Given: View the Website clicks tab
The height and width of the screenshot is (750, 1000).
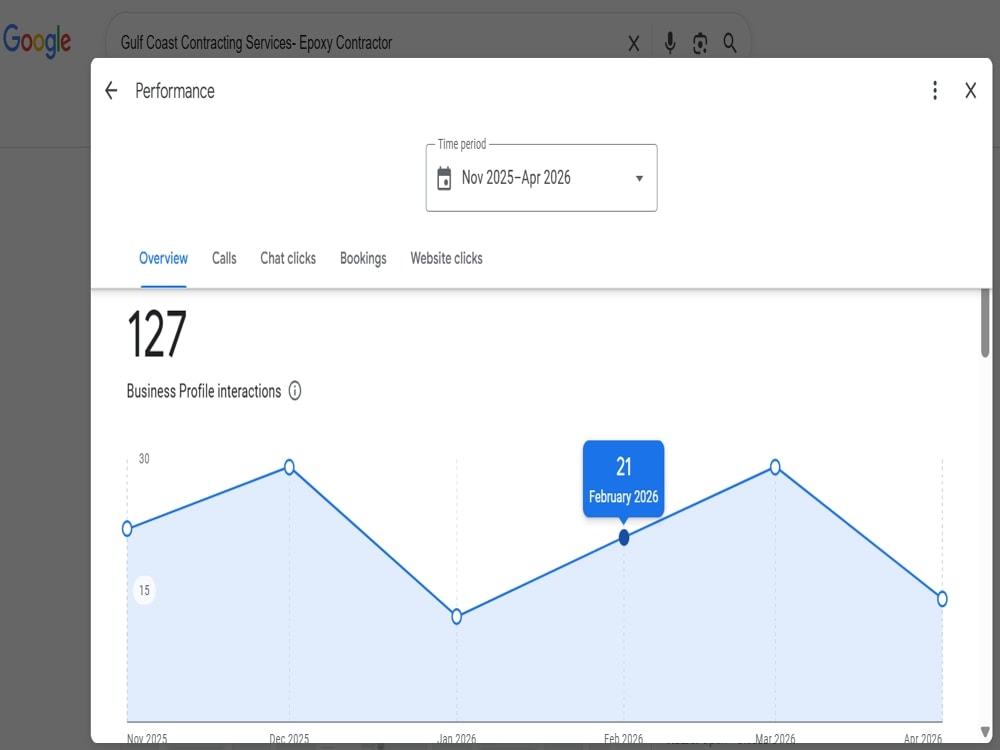Looking at the screenshot, I should [x=446, y=258].
